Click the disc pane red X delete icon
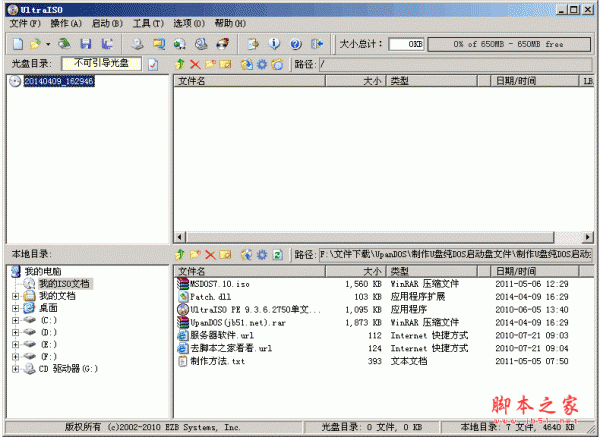Screen dimensions: 600x437 [x=195, y=64]
